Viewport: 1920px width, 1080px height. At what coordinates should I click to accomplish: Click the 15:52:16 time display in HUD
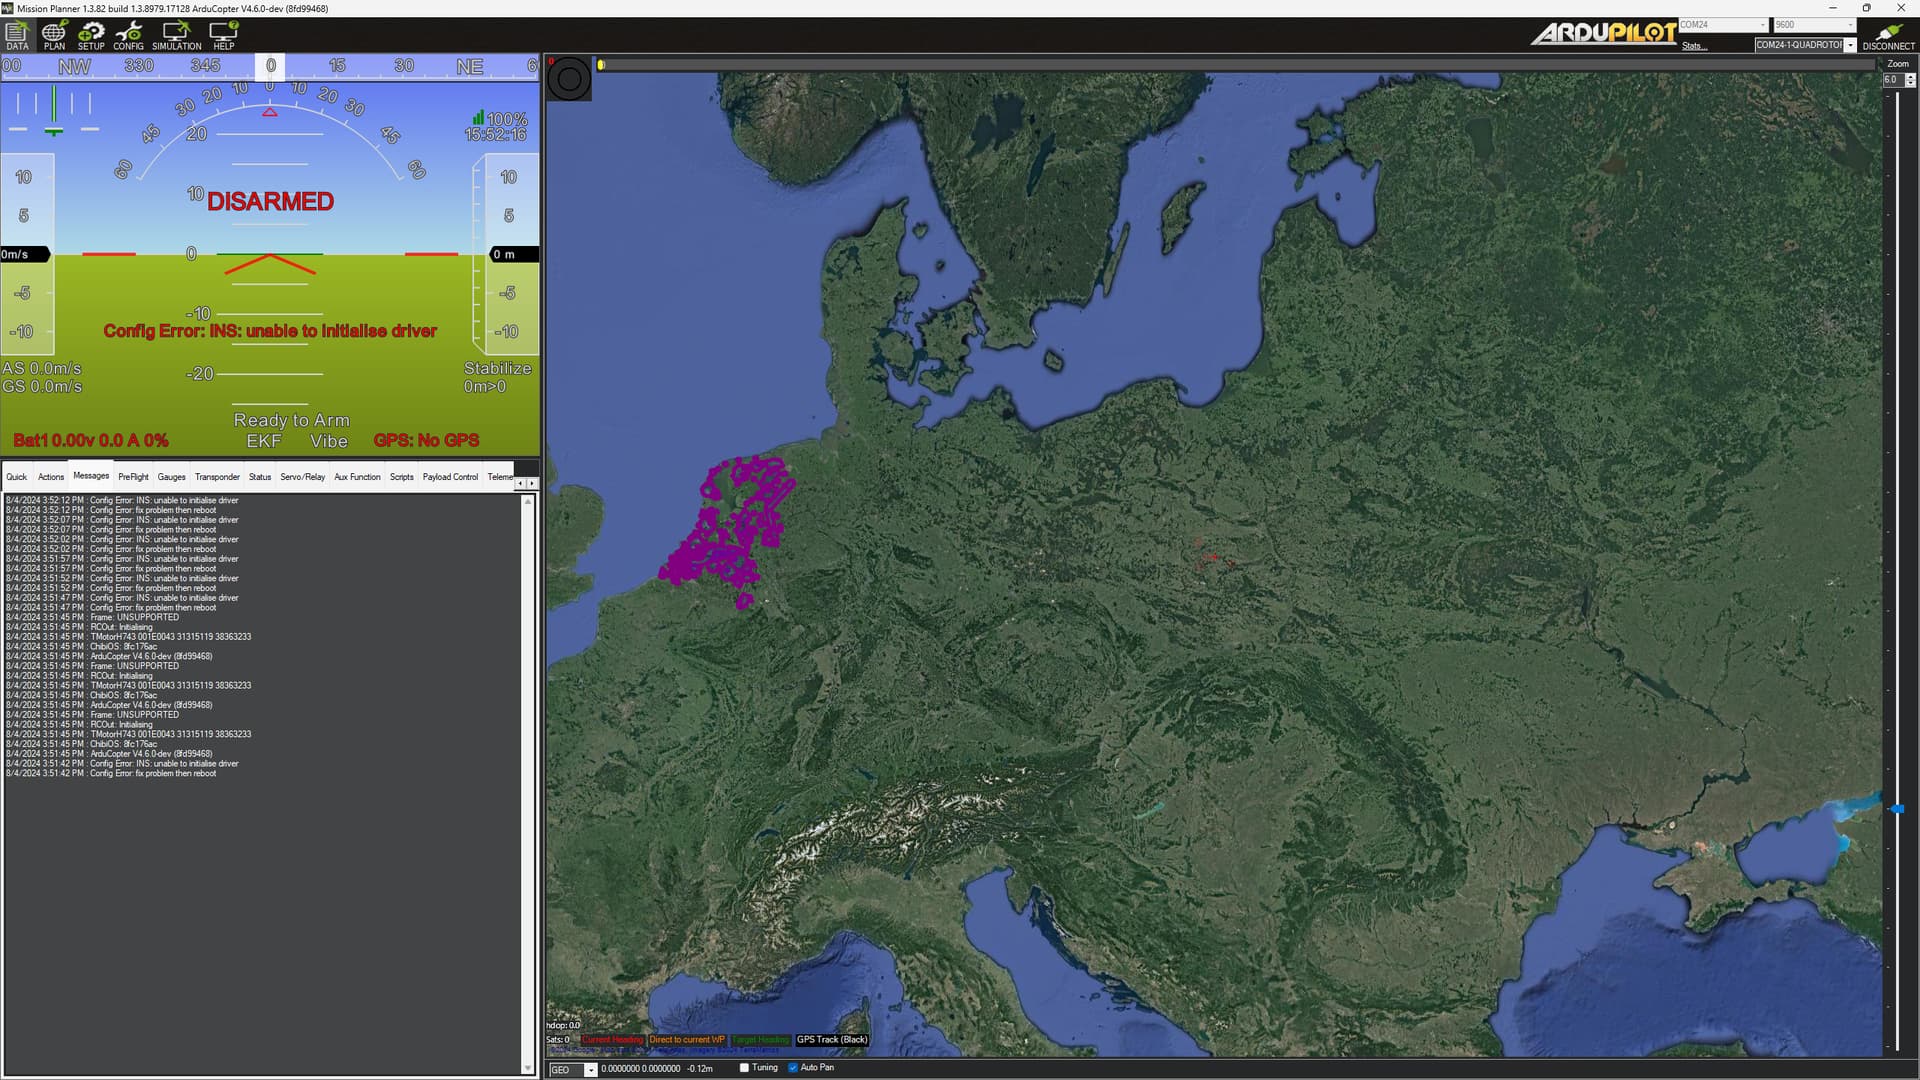[495, 134]
